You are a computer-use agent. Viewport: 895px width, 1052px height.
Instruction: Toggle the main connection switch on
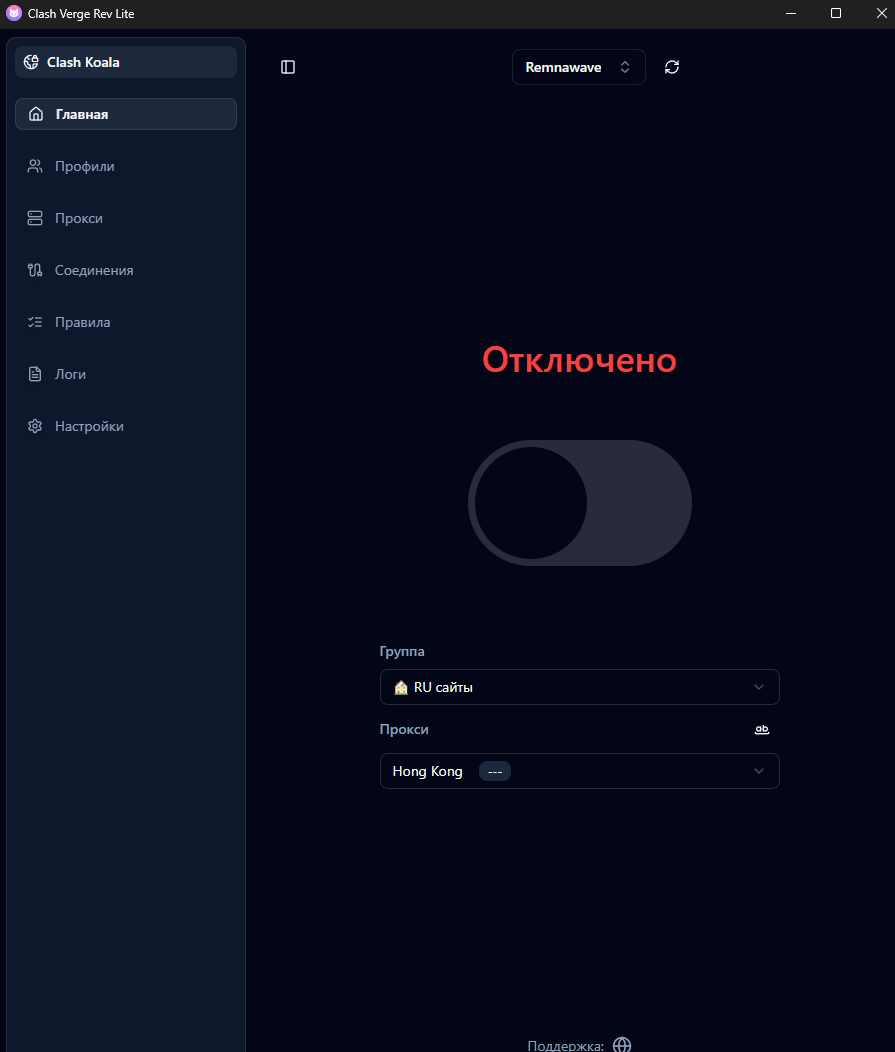tap(580, 503)
